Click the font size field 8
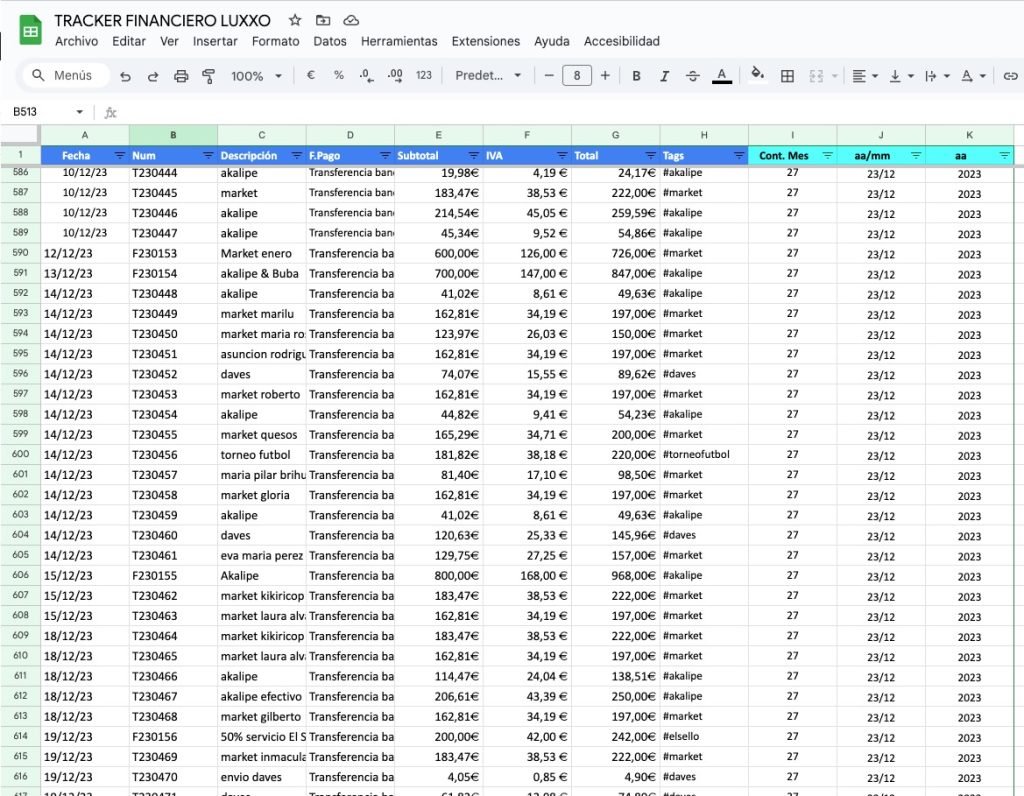This screenshot has width=1024, height=796. pyautogui.click(x=577, y=76)
